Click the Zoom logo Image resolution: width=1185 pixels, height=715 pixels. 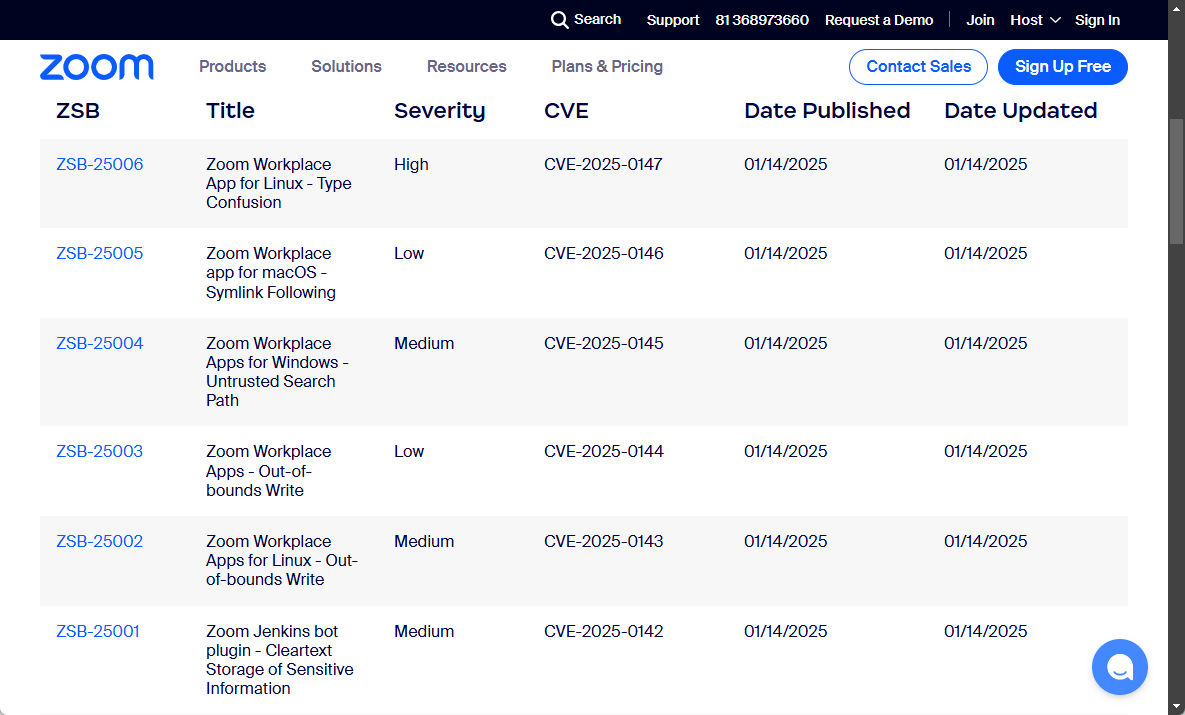point(97,67)
